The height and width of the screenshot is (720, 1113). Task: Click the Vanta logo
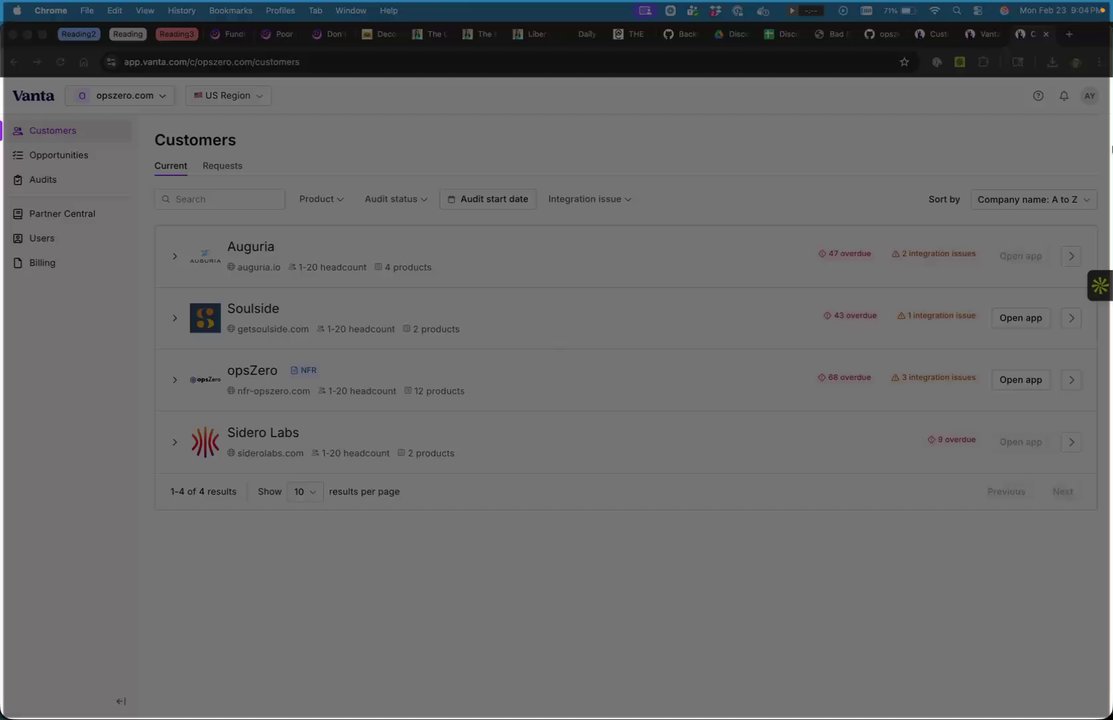(33, 96)
